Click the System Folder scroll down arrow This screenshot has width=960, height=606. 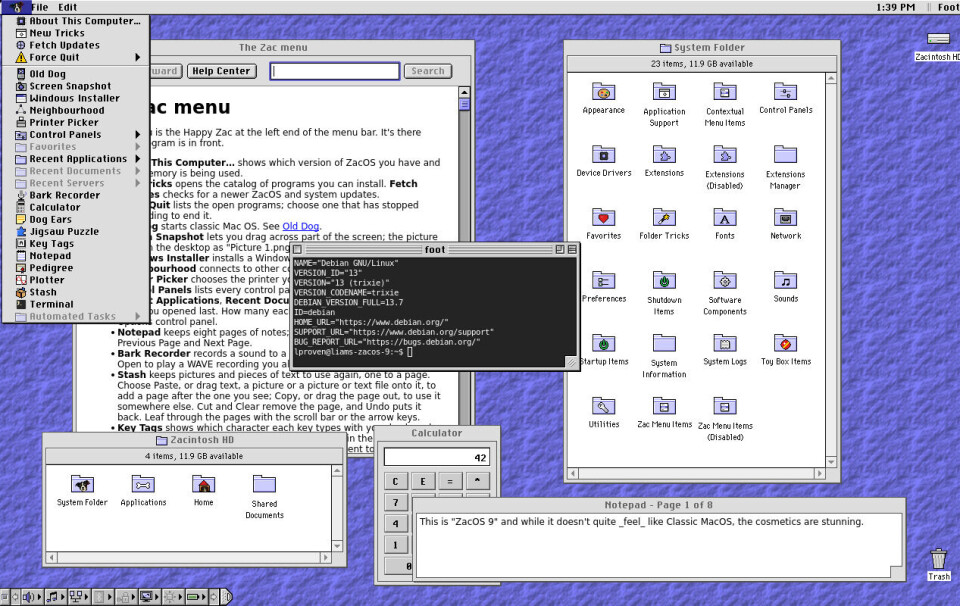[831, 462]
